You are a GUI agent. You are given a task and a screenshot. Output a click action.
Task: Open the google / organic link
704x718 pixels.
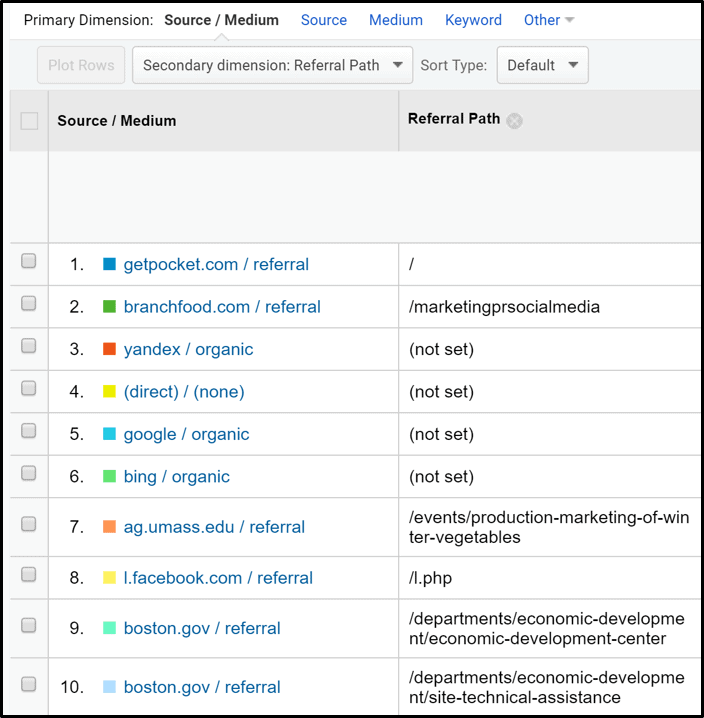click(x=186, y=434)
